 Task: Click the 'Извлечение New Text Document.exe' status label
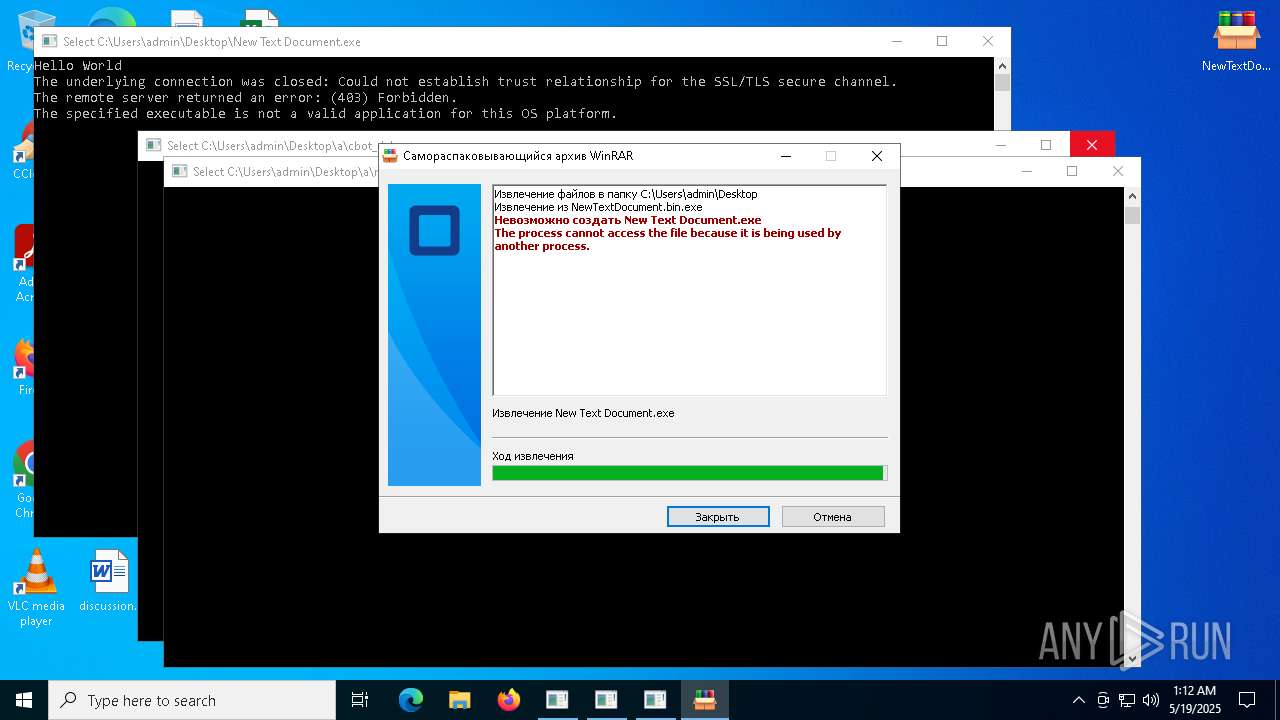583,413
